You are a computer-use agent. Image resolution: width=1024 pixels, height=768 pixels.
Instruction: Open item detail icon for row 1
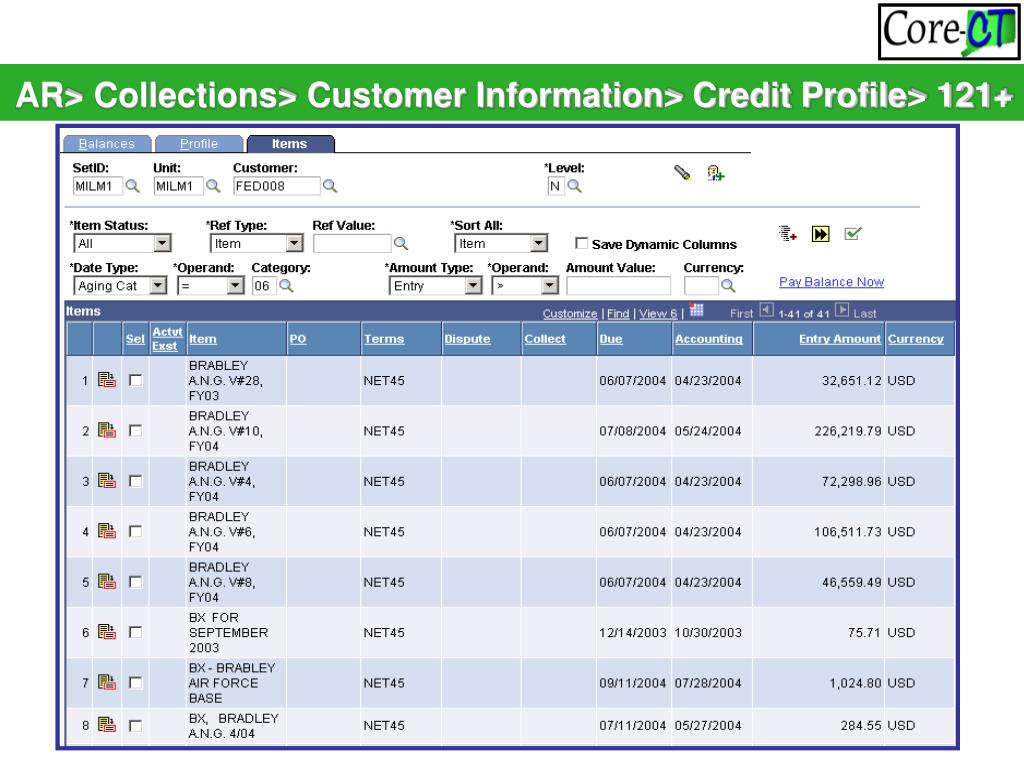[x=107, y=379]
